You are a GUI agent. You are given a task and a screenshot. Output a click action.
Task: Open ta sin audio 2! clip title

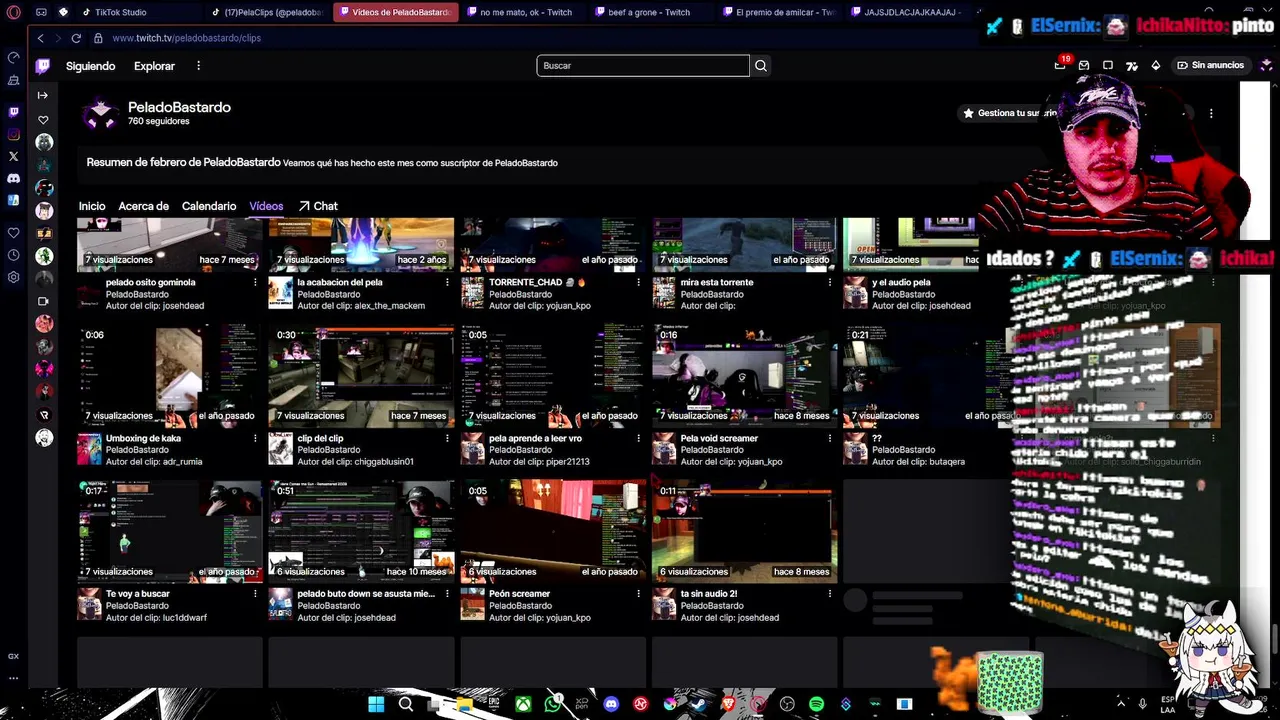click(x=709, y=594)
